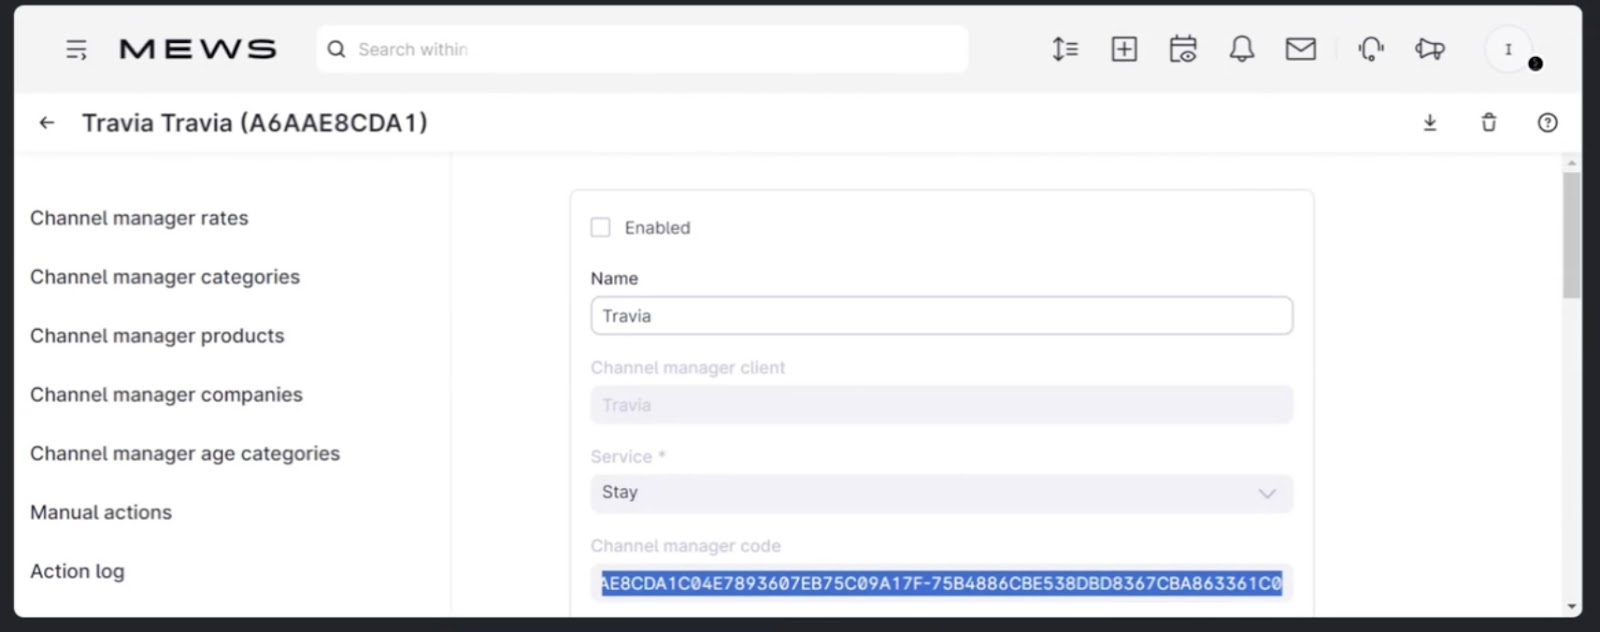Expand the Service dropdown showing Stay

coord(941,493)
